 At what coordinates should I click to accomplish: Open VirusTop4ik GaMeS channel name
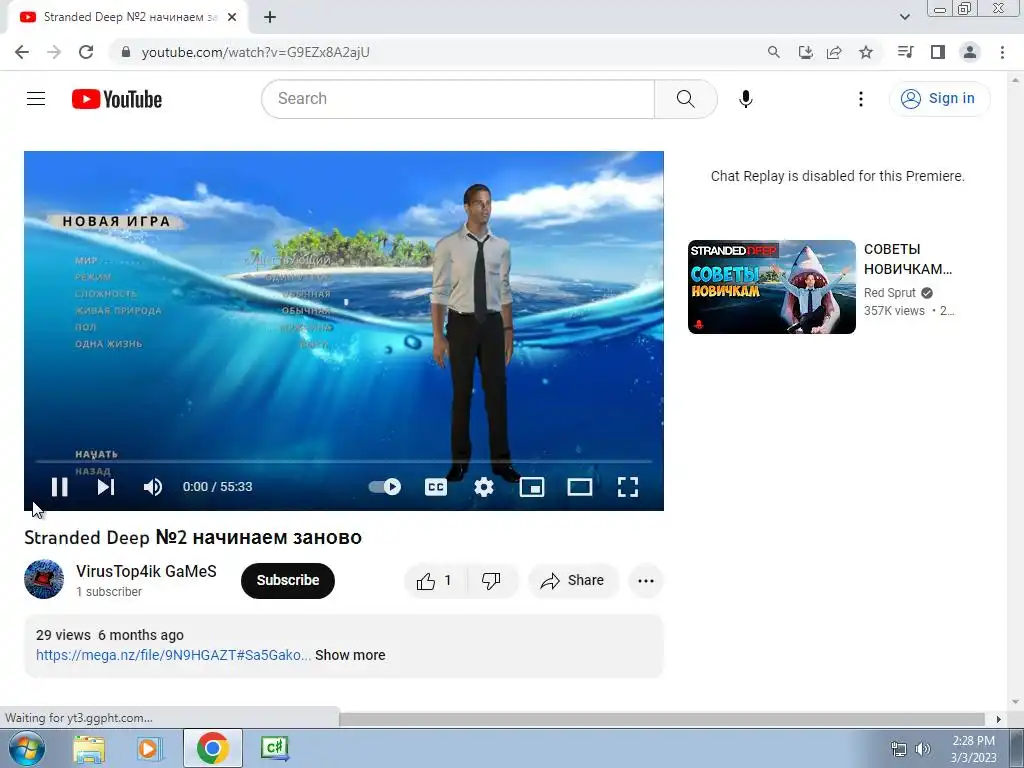[146, 571]
